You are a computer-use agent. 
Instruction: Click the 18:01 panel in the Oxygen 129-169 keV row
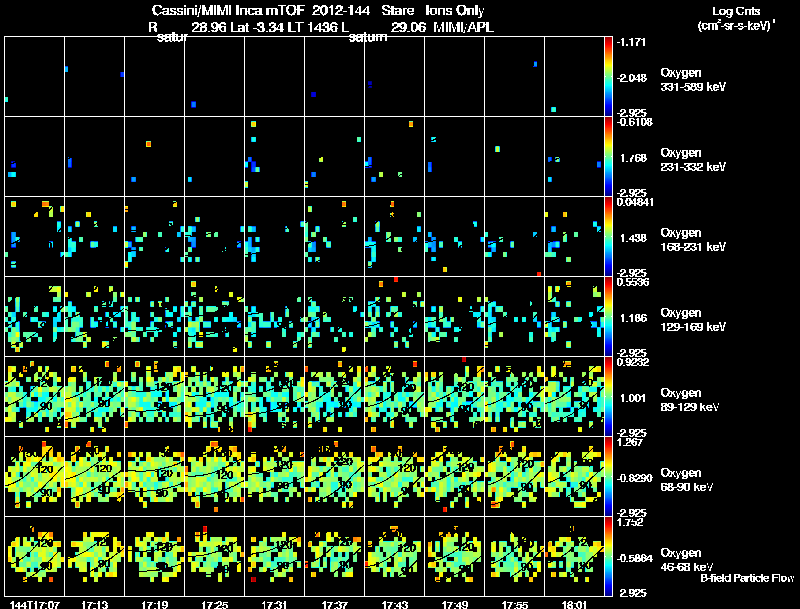pyautogui.click(x=574, y=316)
